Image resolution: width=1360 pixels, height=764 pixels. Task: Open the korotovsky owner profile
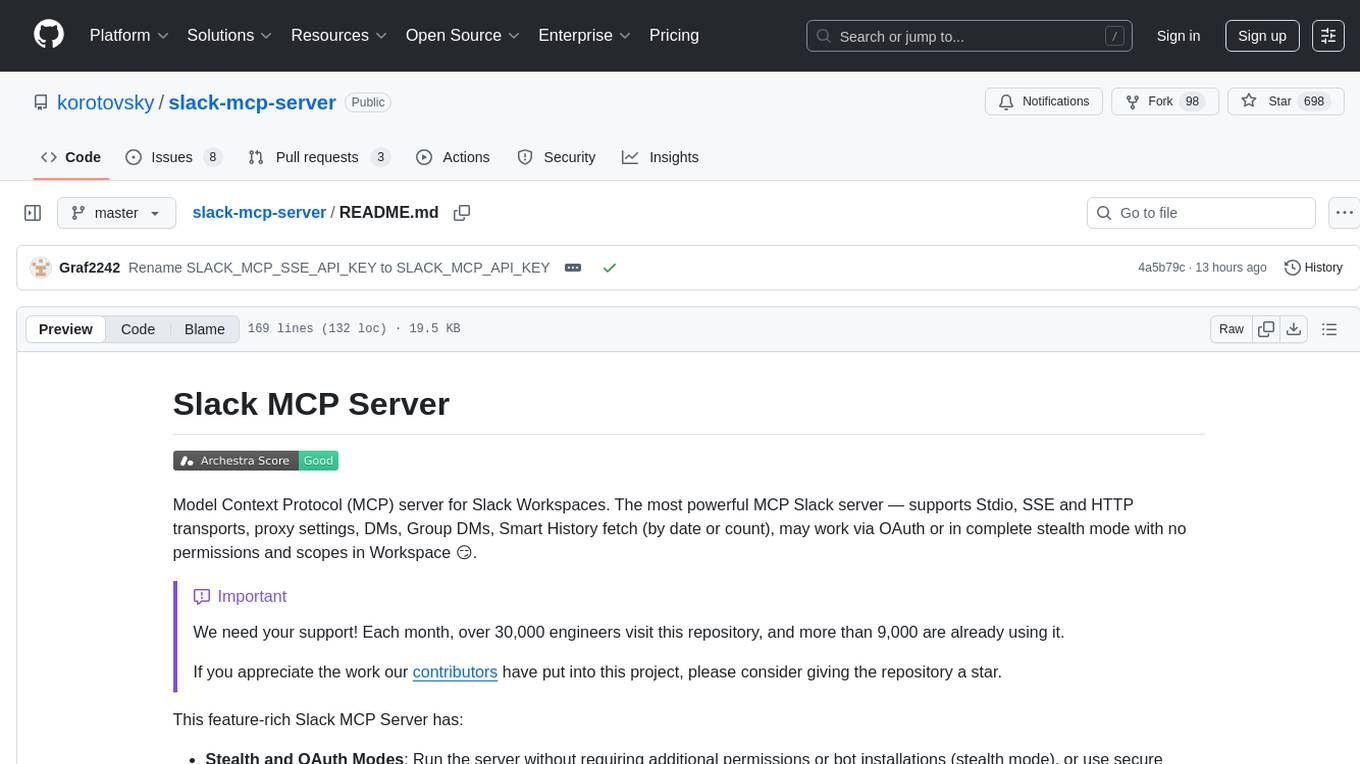pos(106,102)
